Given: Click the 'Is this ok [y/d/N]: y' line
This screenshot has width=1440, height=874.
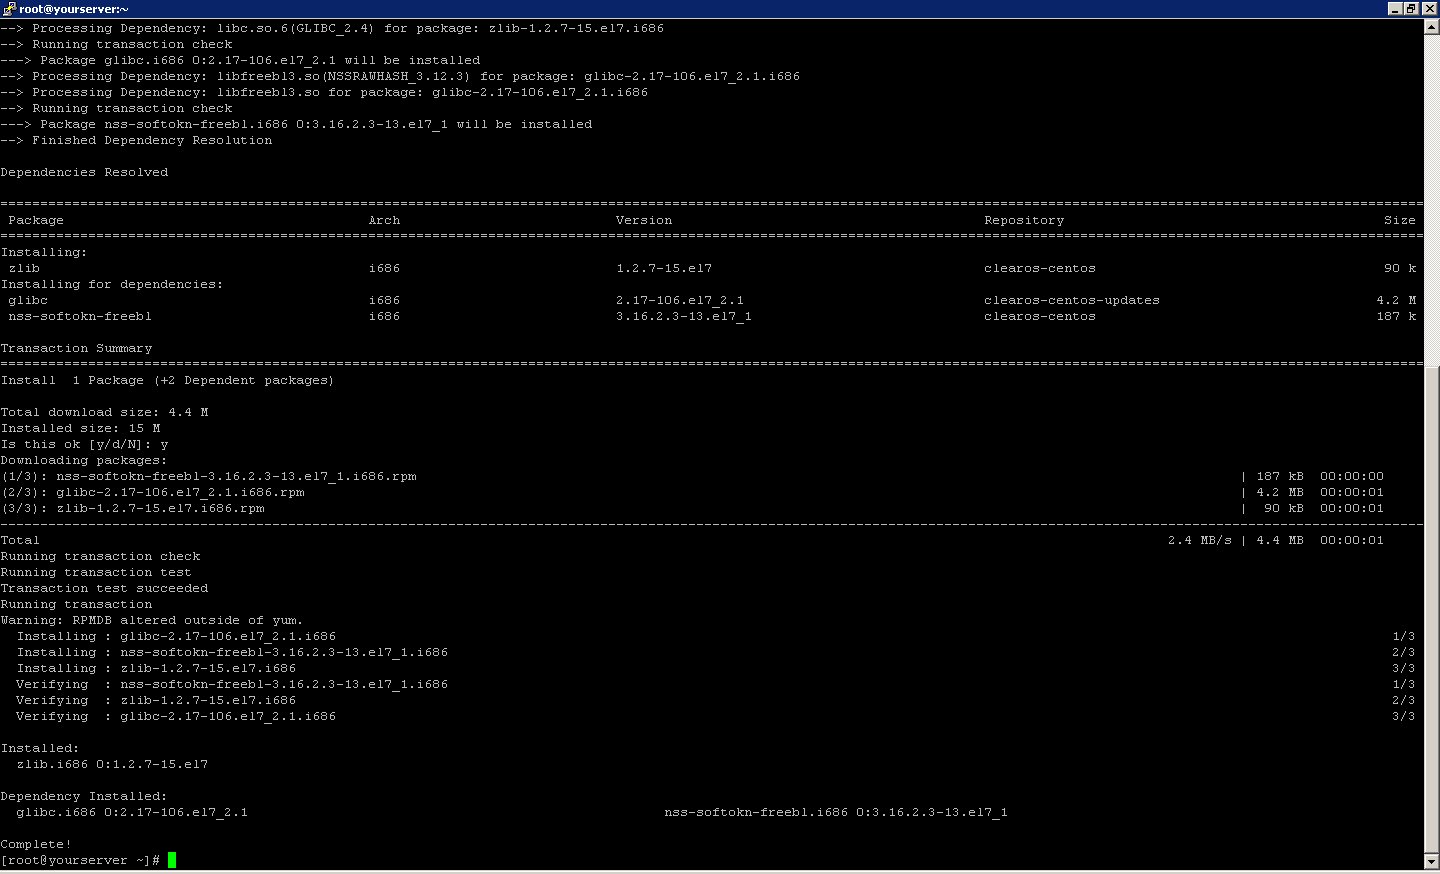Looking at the screenshot, I should 84,444.
